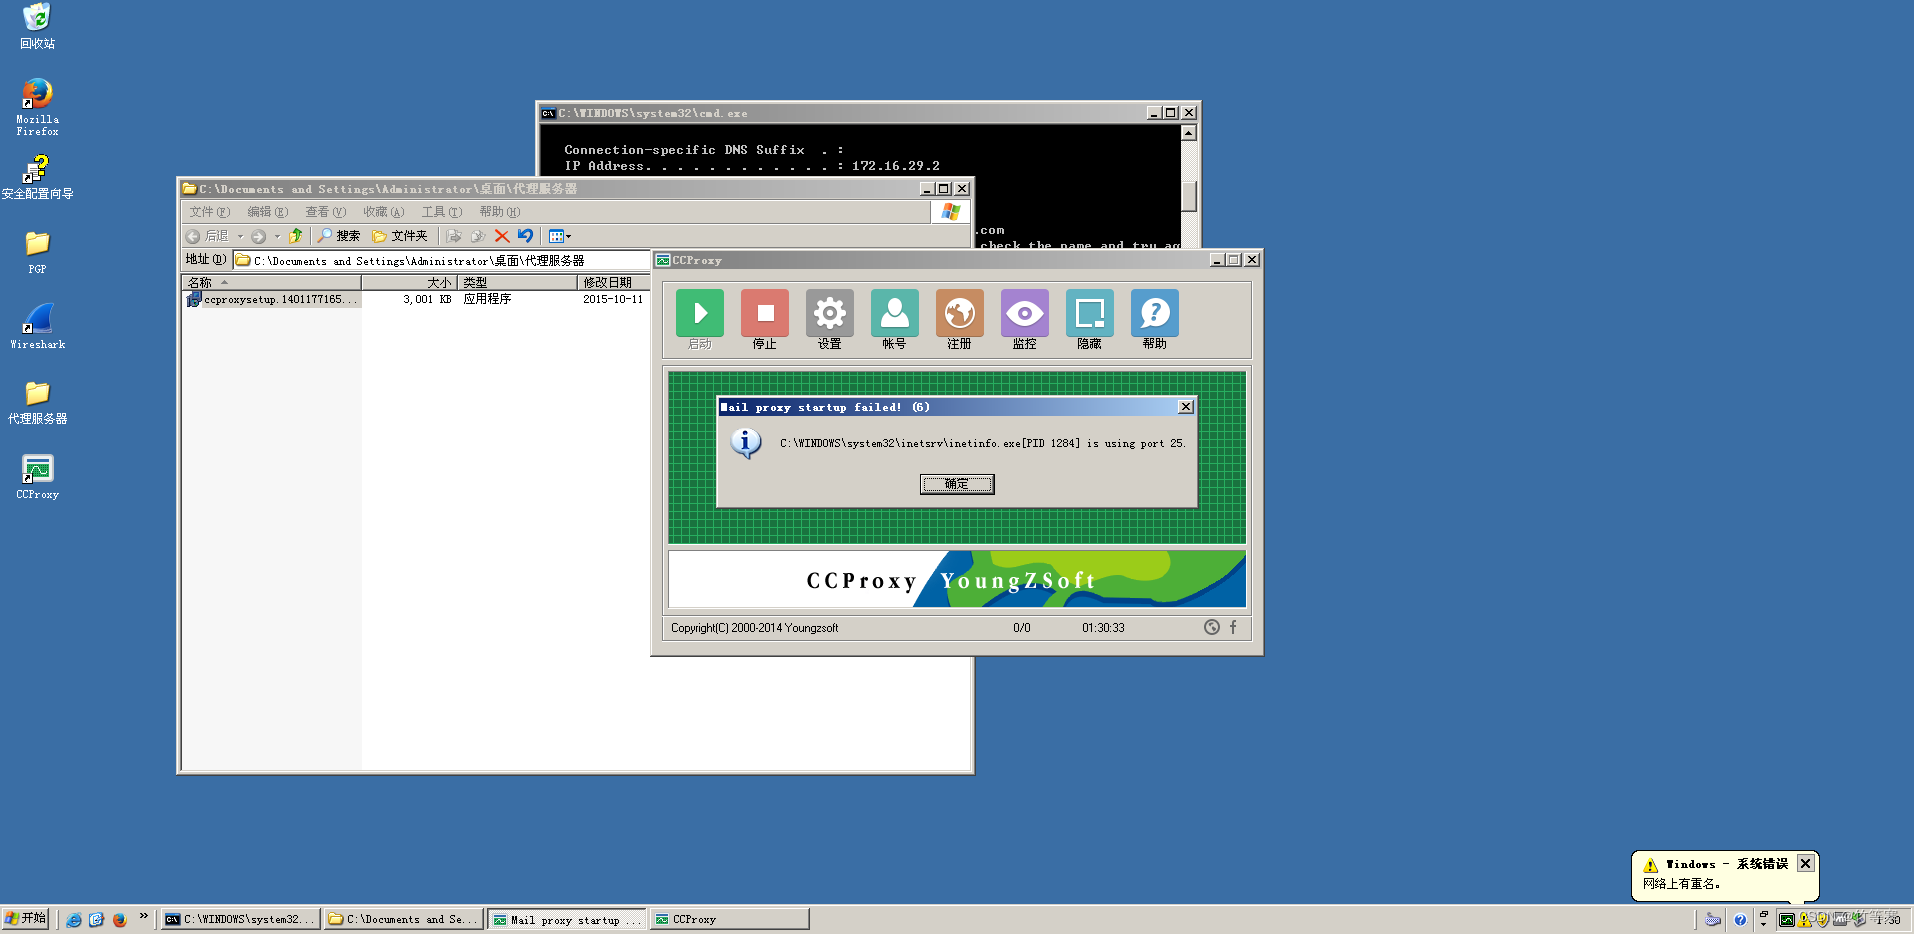Sort by the Size (大小) column header
The height and width of the screenshot is (934, 1914).
pos(410,283)
